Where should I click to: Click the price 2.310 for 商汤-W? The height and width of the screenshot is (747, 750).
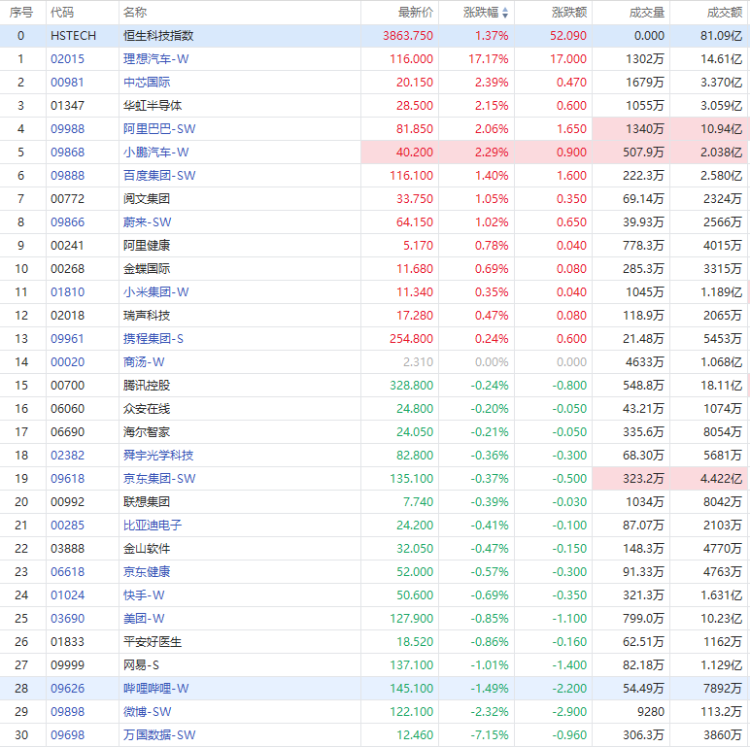(x=418, y=362)
